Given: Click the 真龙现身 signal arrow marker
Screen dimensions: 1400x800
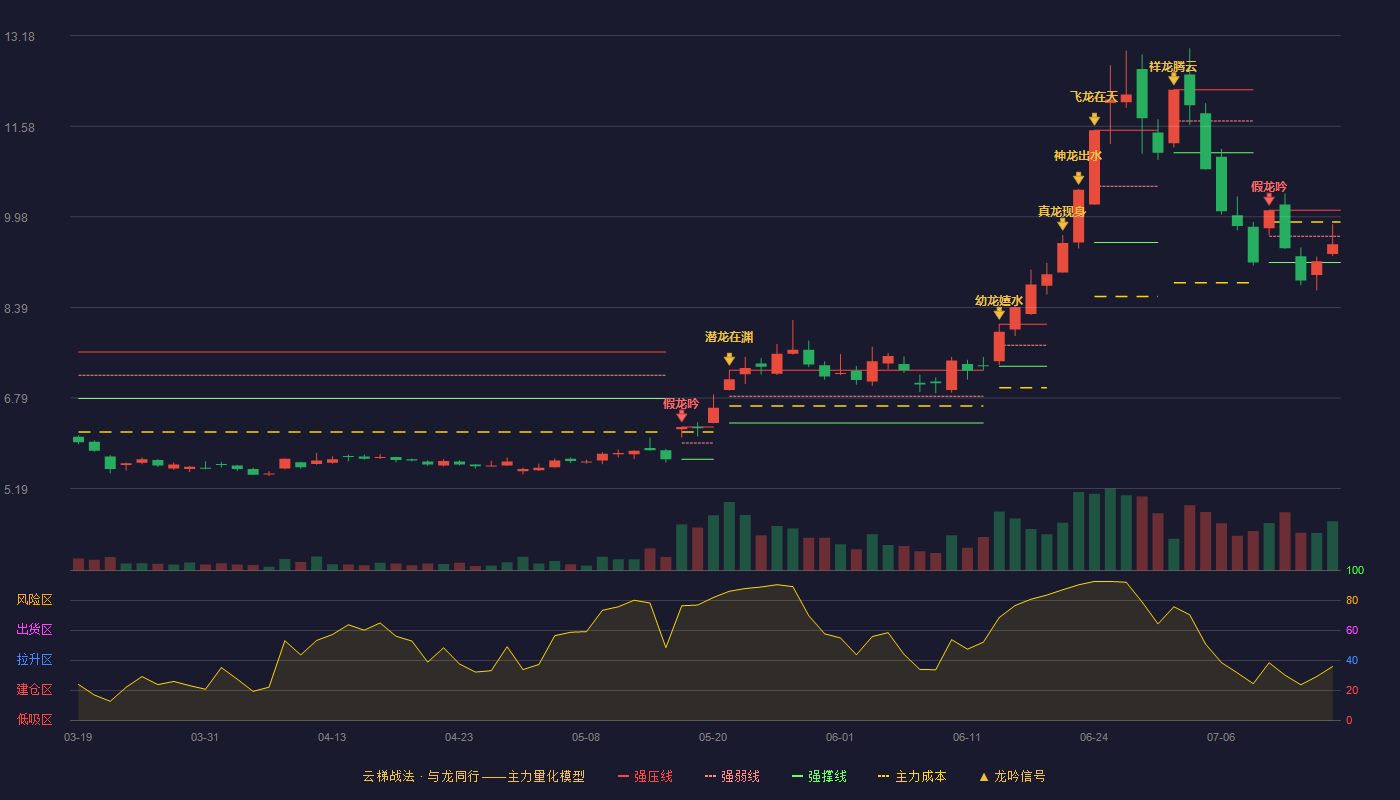Looking at the screenshot, I should tap(1063, 224).
